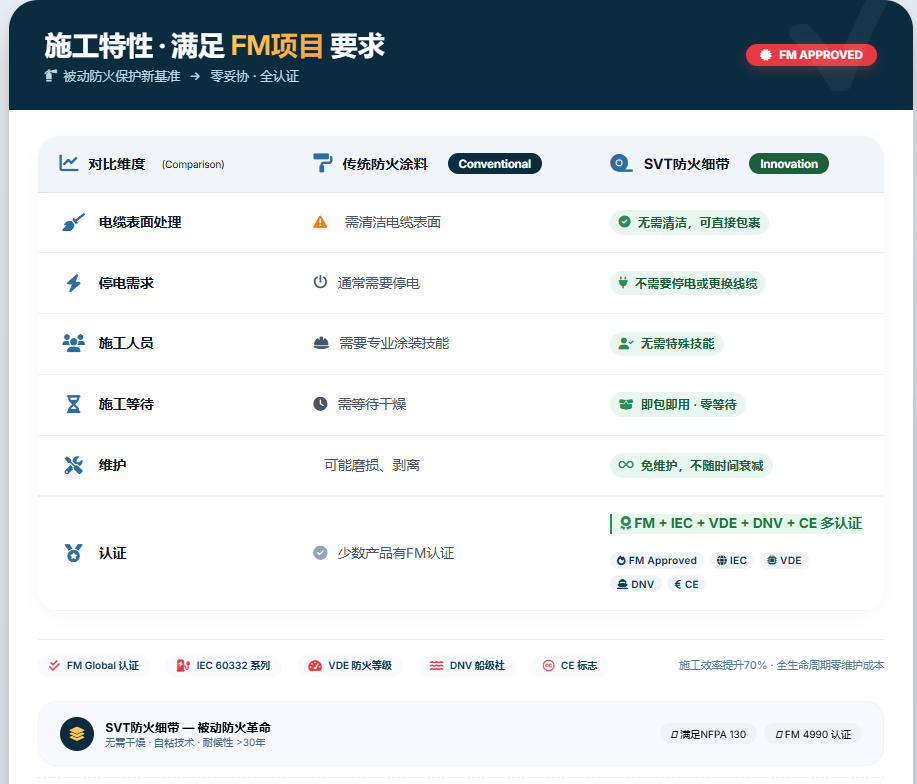Click the clock icon beside 需等待干燥
This screenshot has width=917, height=784.
point(320,403)
